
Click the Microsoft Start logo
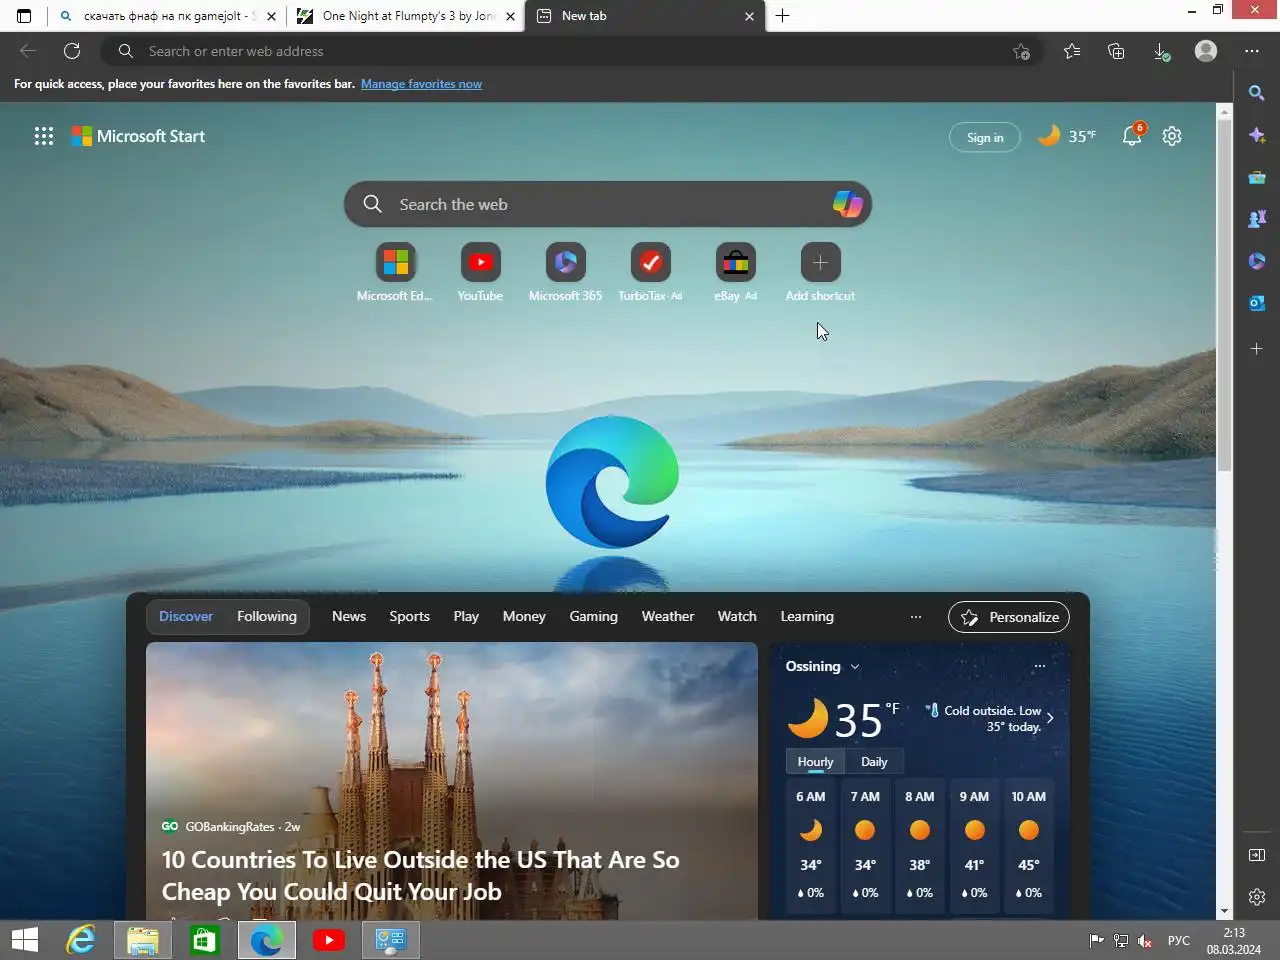pyautogui.click(x=138, y=136)
